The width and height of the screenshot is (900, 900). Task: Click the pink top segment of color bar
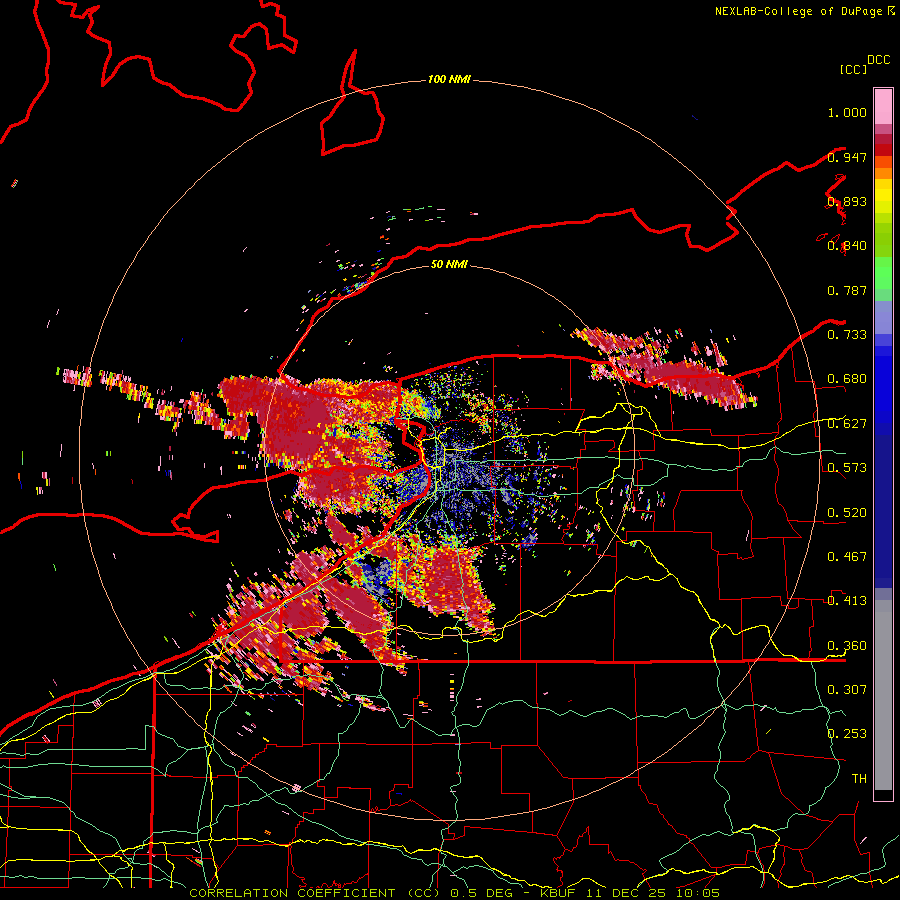click(883, 106)
